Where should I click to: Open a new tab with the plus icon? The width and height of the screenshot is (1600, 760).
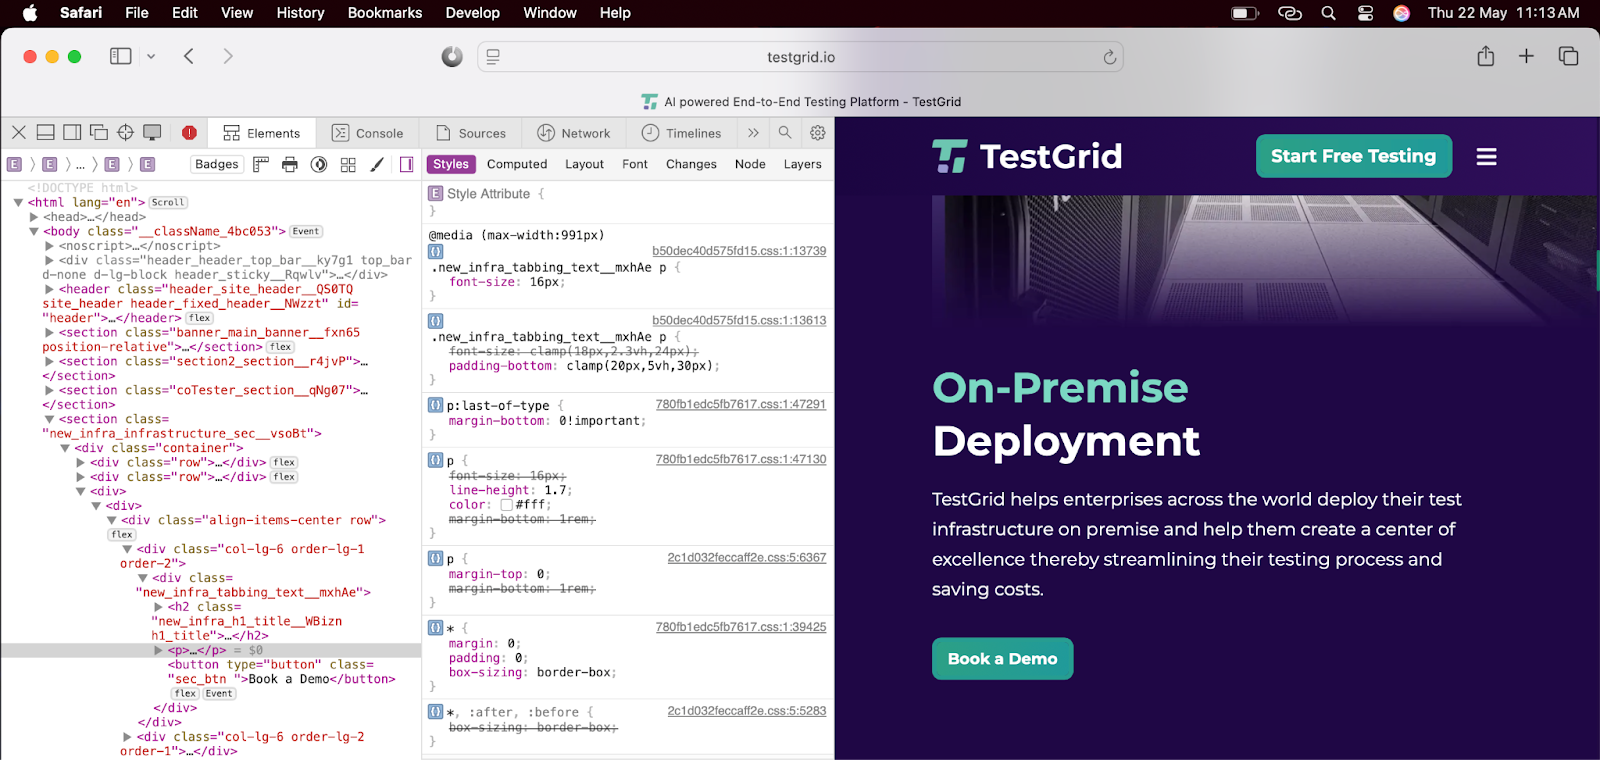click(1526, 56)
